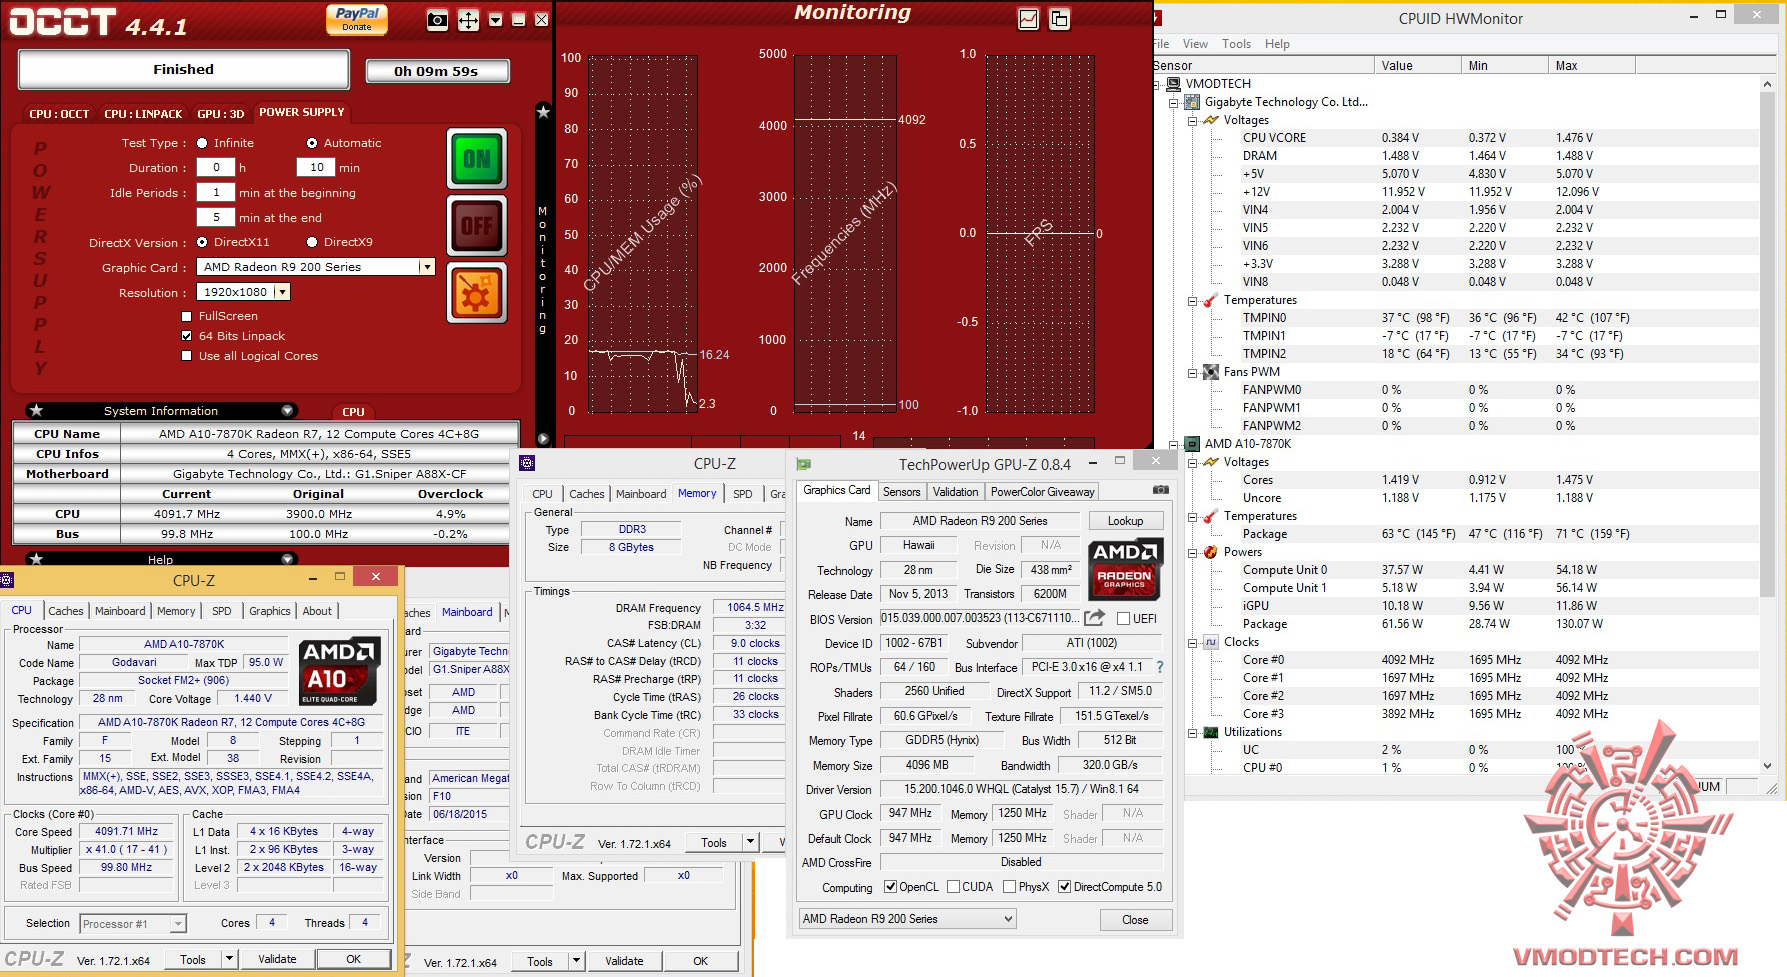
Task: Click the VMODTECH computer icon in HWMonitor
Action: tap(1174, 84)
